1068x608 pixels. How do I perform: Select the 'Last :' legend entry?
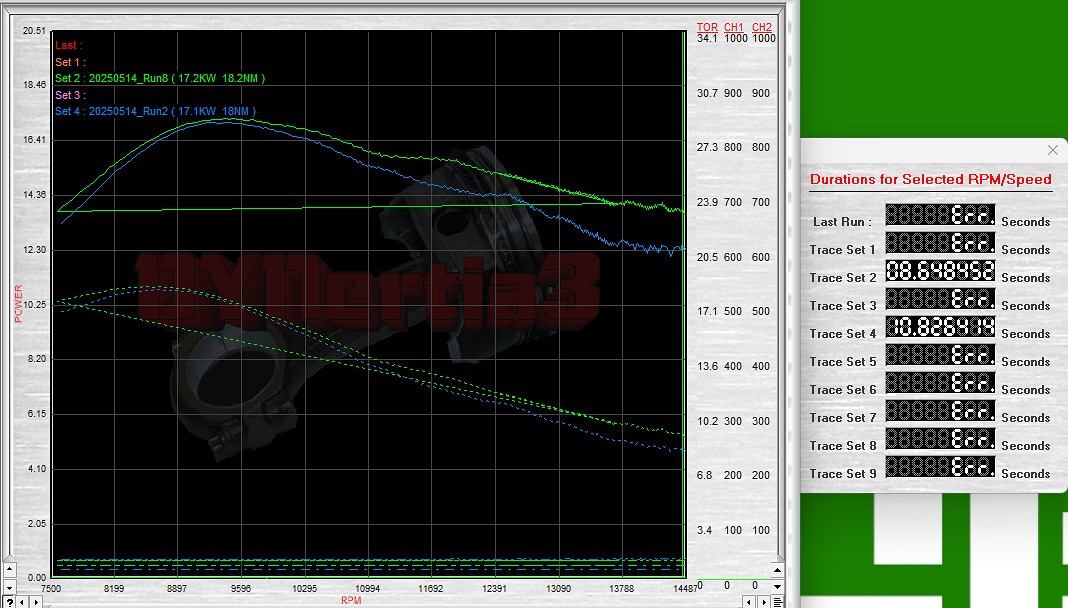(69, 46)
